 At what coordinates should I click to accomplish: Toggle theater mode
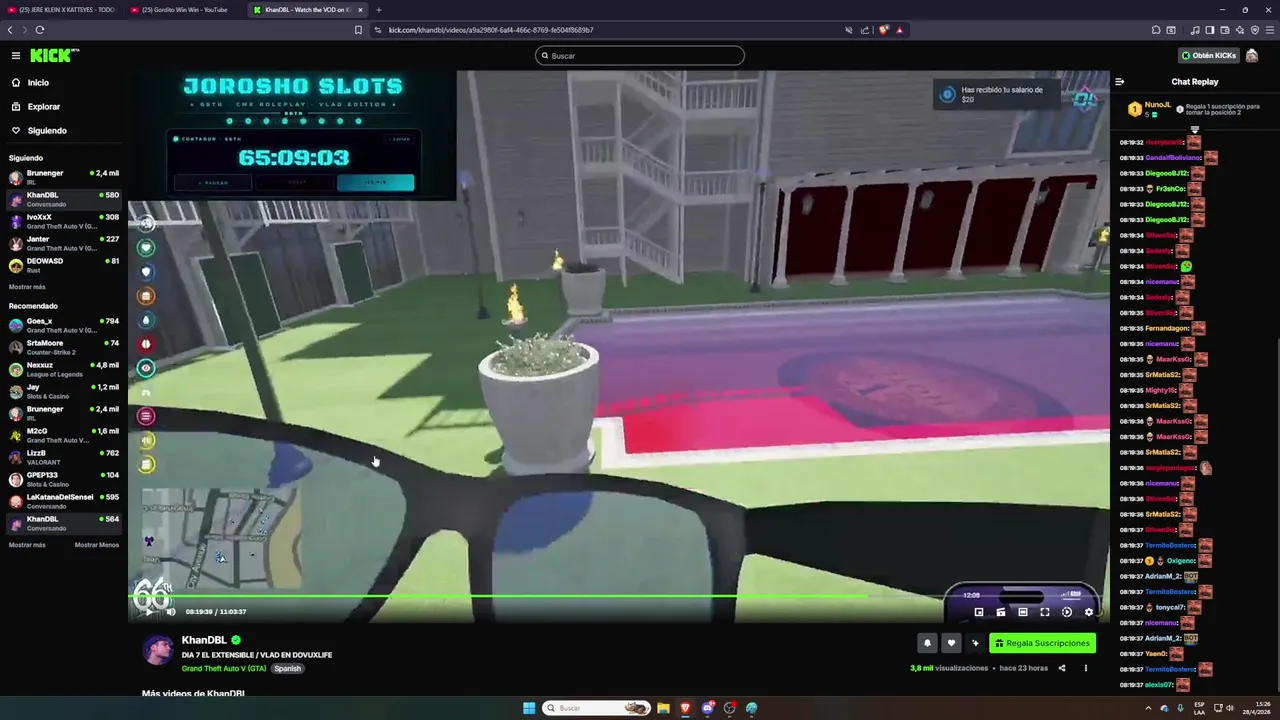(1022, 612)
